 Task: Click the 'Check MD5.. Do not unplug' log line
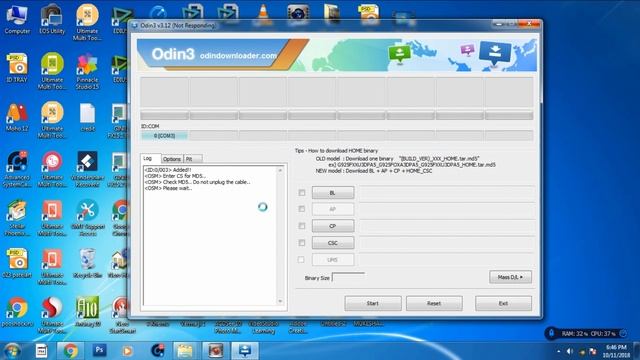[198, 182]
